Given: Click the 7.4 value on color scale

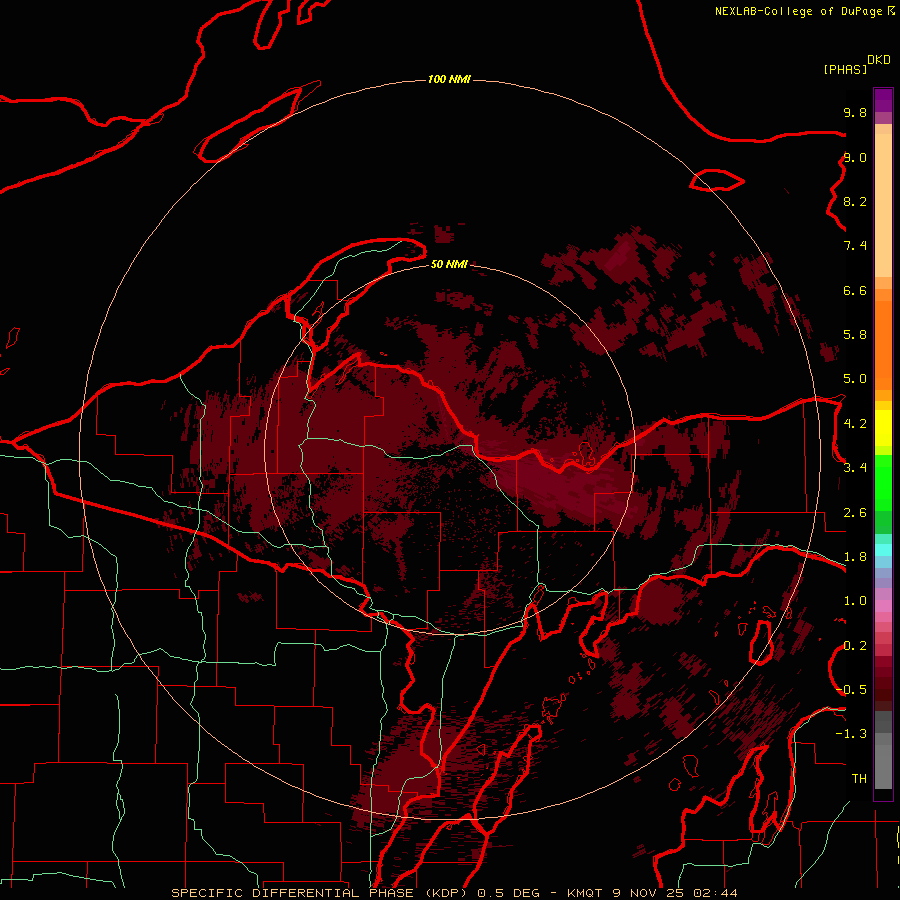Looking at the screenshot, I should point(855,246).
